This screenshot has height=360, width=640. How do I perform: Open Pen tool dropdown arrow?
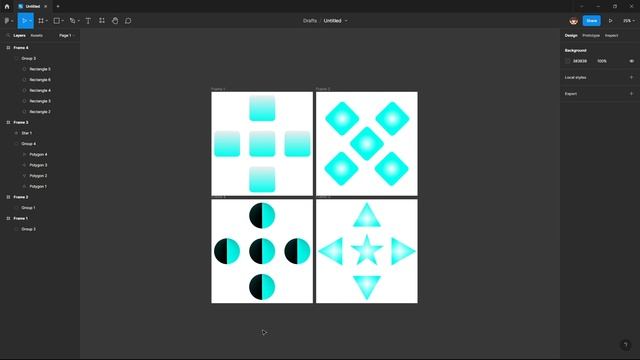(x=78, y=21)
